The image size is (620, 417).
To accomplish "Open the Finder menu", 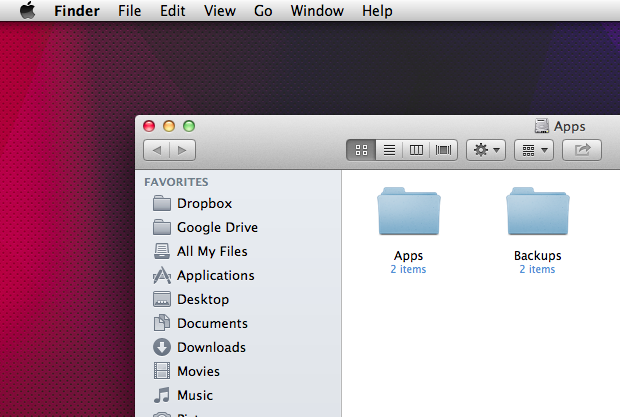I will click(x=77, y=11).
